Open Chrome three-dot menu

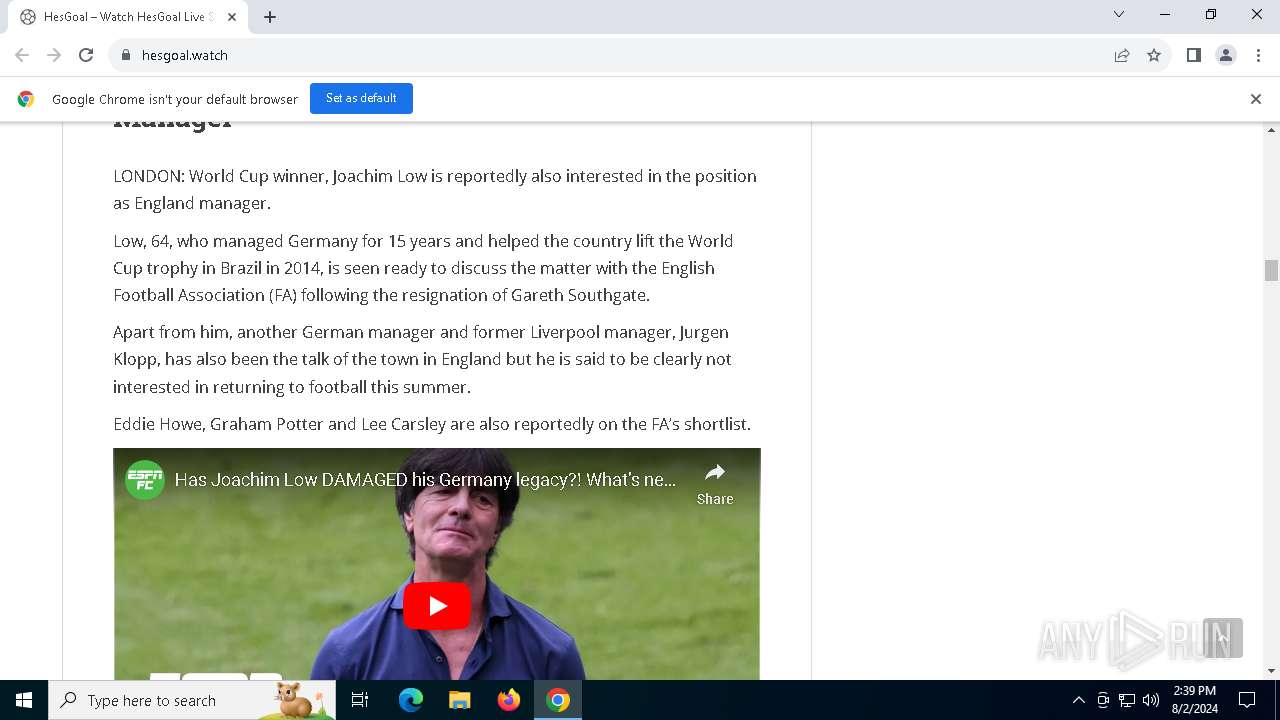tap(1258, 55)
